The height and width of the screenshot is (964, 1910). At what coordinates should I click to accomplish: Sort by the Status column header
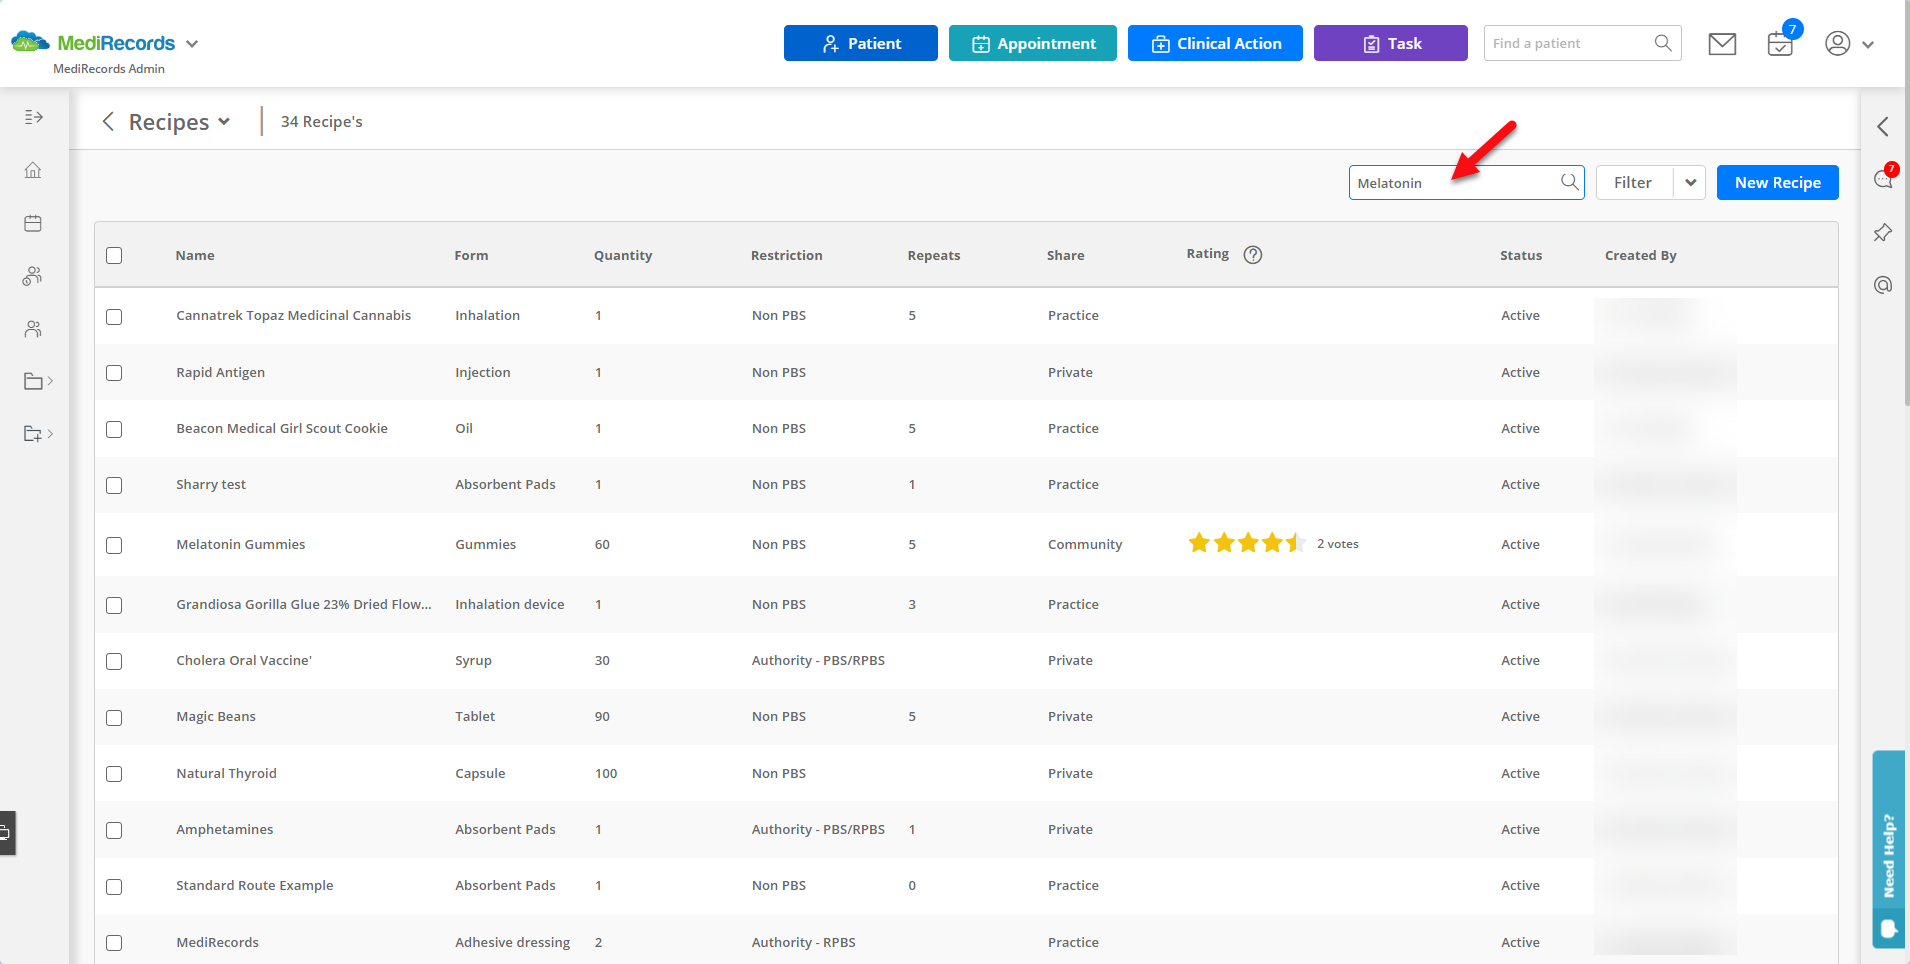tap(1521, 255)
